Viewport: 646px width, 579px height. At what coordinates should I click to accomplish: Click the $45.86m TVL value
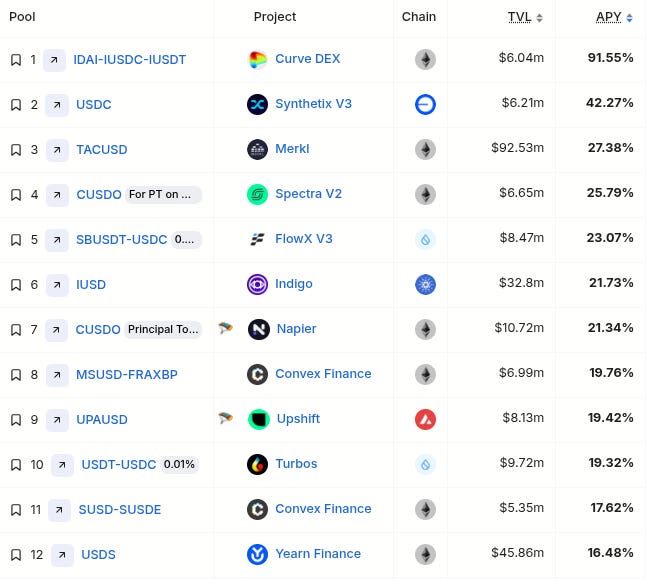click(517, 553)
